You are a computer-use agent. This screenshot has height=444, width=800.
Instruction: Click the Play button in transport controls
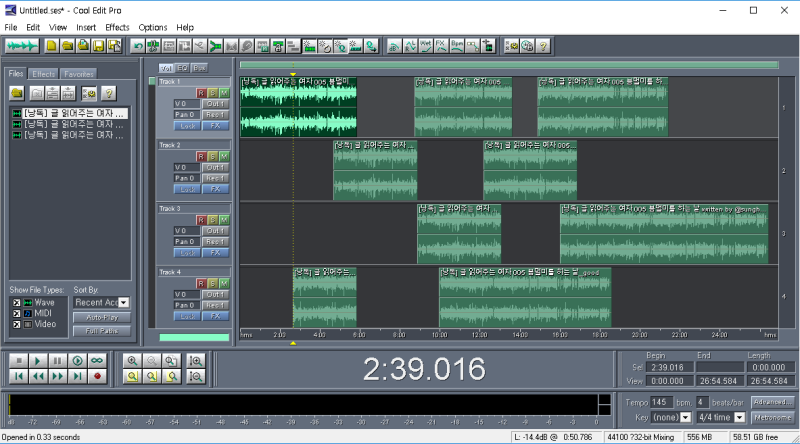click(x=38, y=360)
